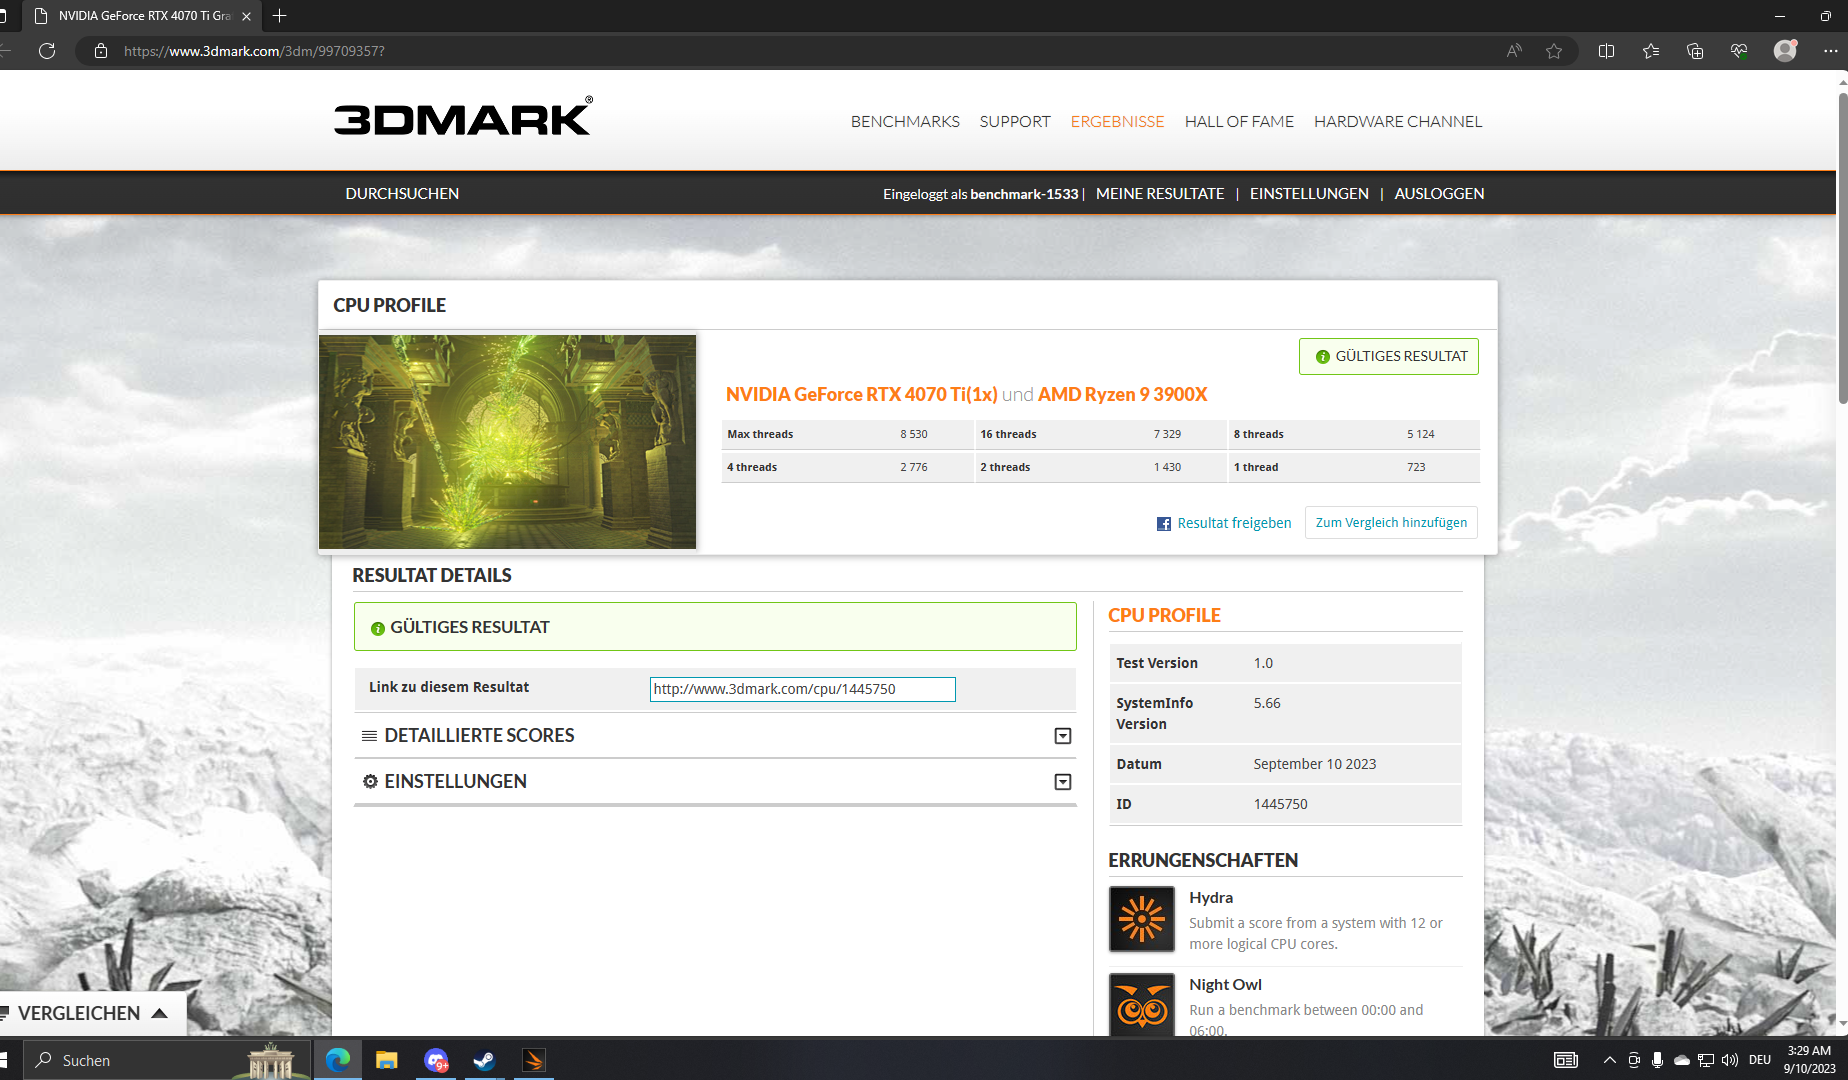Open AMD Ryzen 9 3900X link

point(1122,394)
